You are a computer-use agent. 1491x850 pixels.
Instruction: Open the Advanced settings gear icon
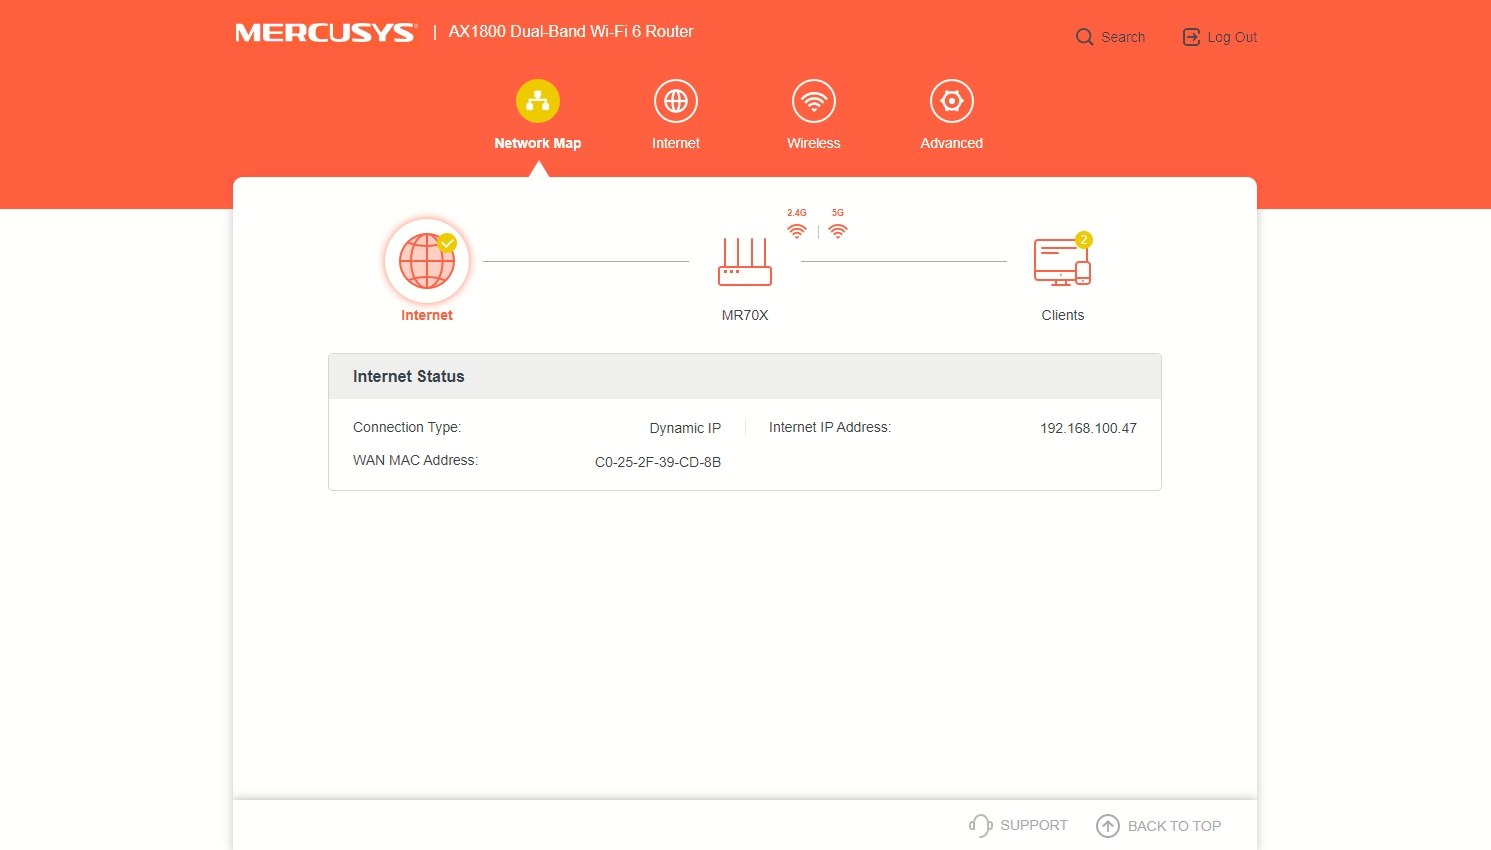coord(951,101)
